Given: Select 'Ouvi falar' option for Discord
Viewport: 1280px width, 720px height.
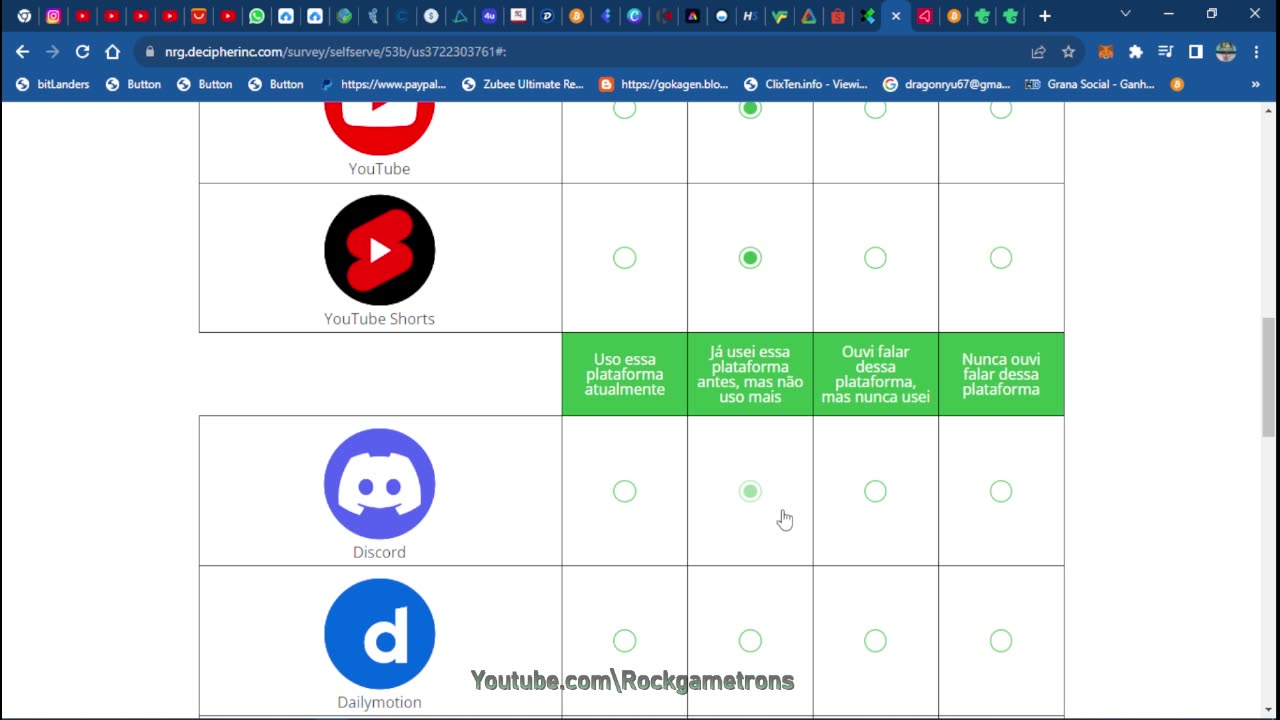Looking at the screenshot, I should 875,491.
